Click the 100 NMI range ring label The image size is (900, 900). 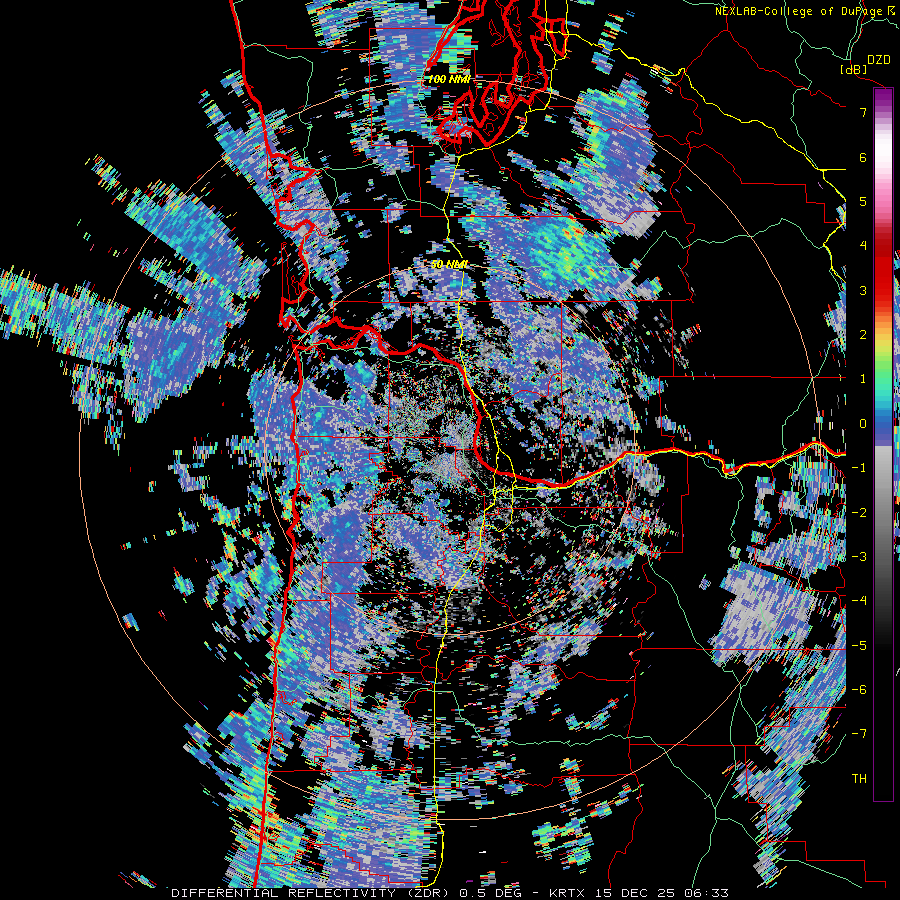[449, 79]
